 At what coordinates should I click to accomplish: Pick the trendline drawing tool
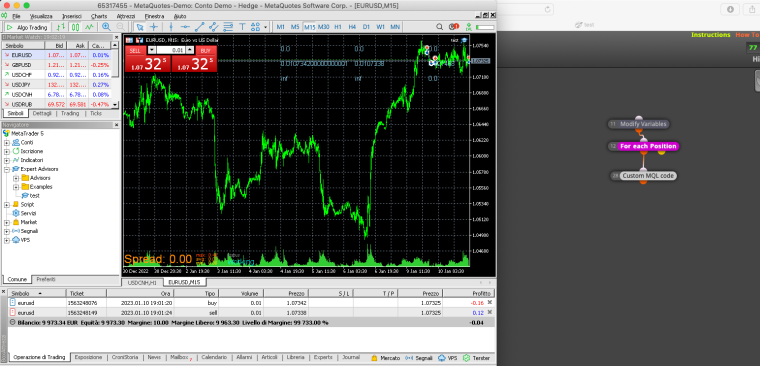point(199,27)
